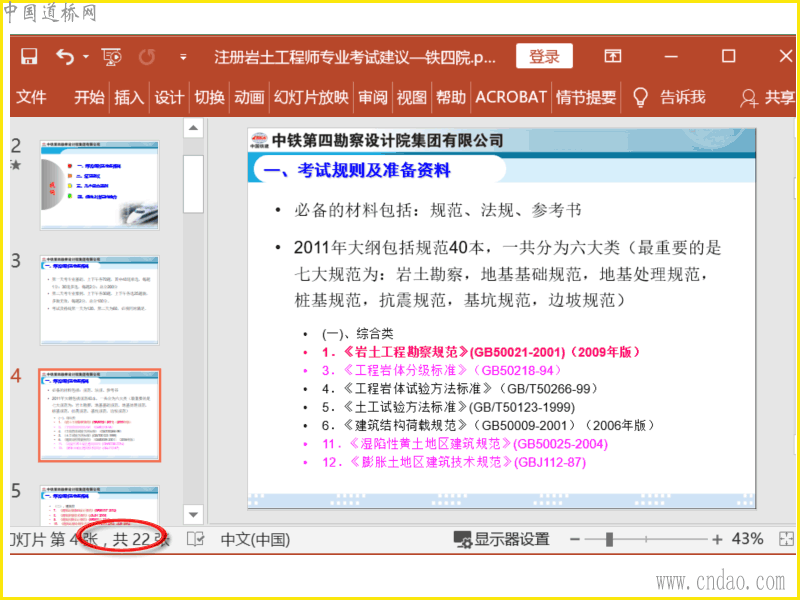Click the company header 中铁第四勘察设计院集团有限公司
Screen dimensions: 800x600
click(x=388, y=140)
